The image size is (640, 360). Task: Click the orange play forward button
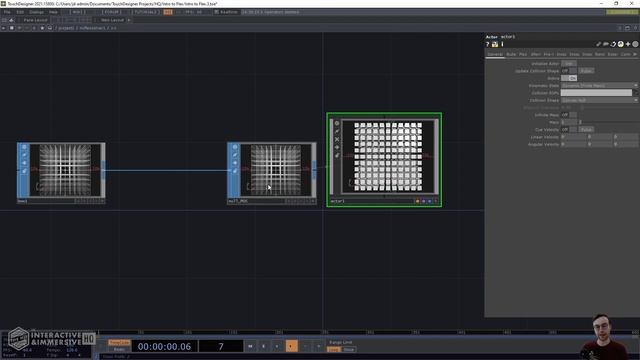coord(291,347)
